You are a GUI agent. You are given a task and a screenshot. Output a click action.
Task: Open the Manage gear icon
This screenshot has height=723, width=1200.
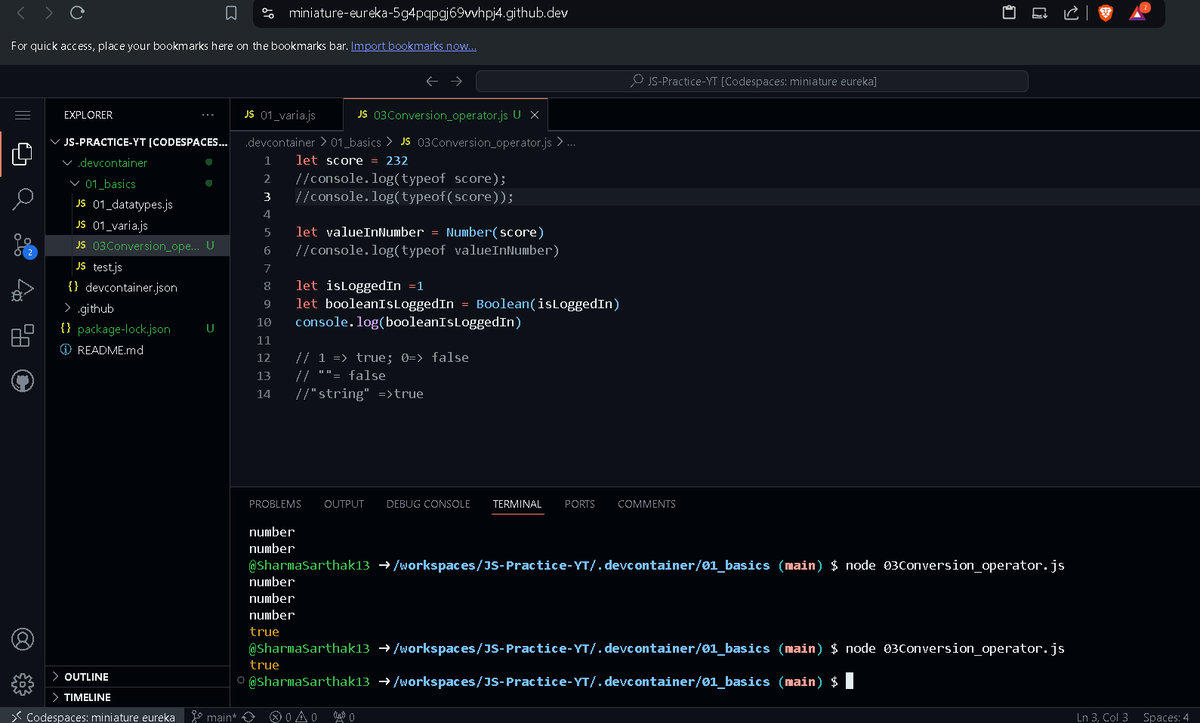click(22, 684)
